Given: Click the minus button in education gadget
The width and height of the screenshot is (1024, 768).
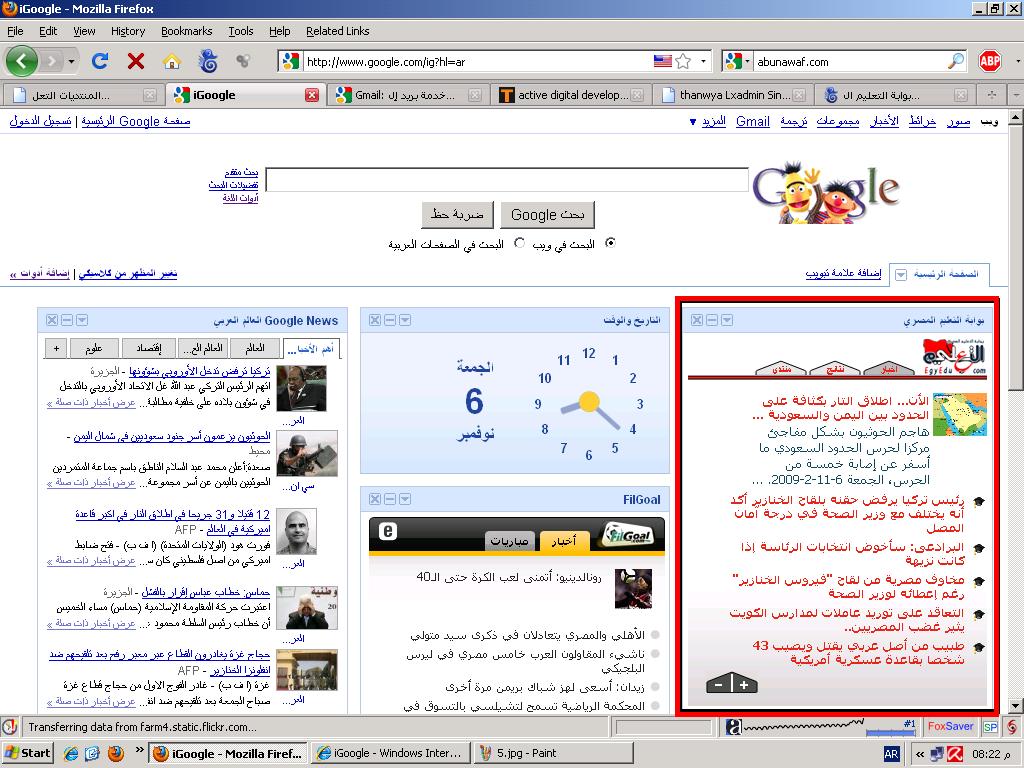Looking at the screenshot, I should click(719, 684).
